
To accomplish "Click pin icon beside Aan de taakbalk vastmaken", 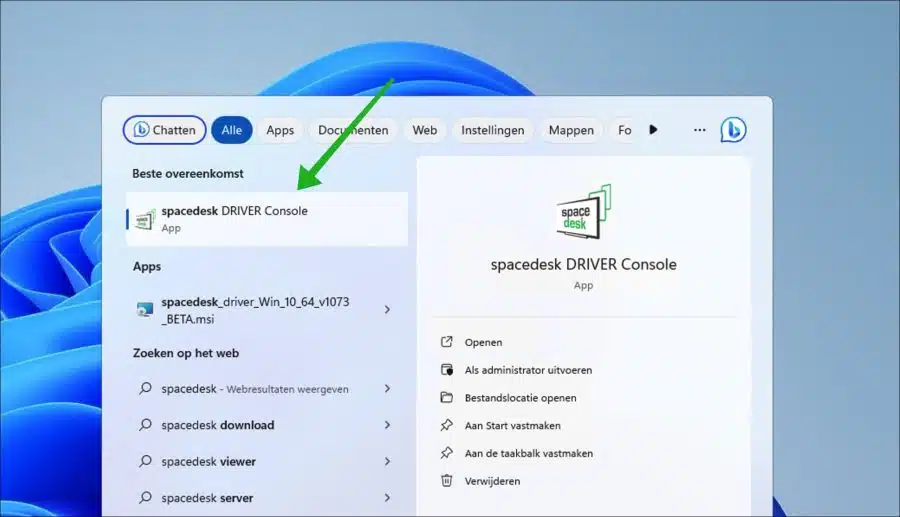I will (x=447, y=453).
